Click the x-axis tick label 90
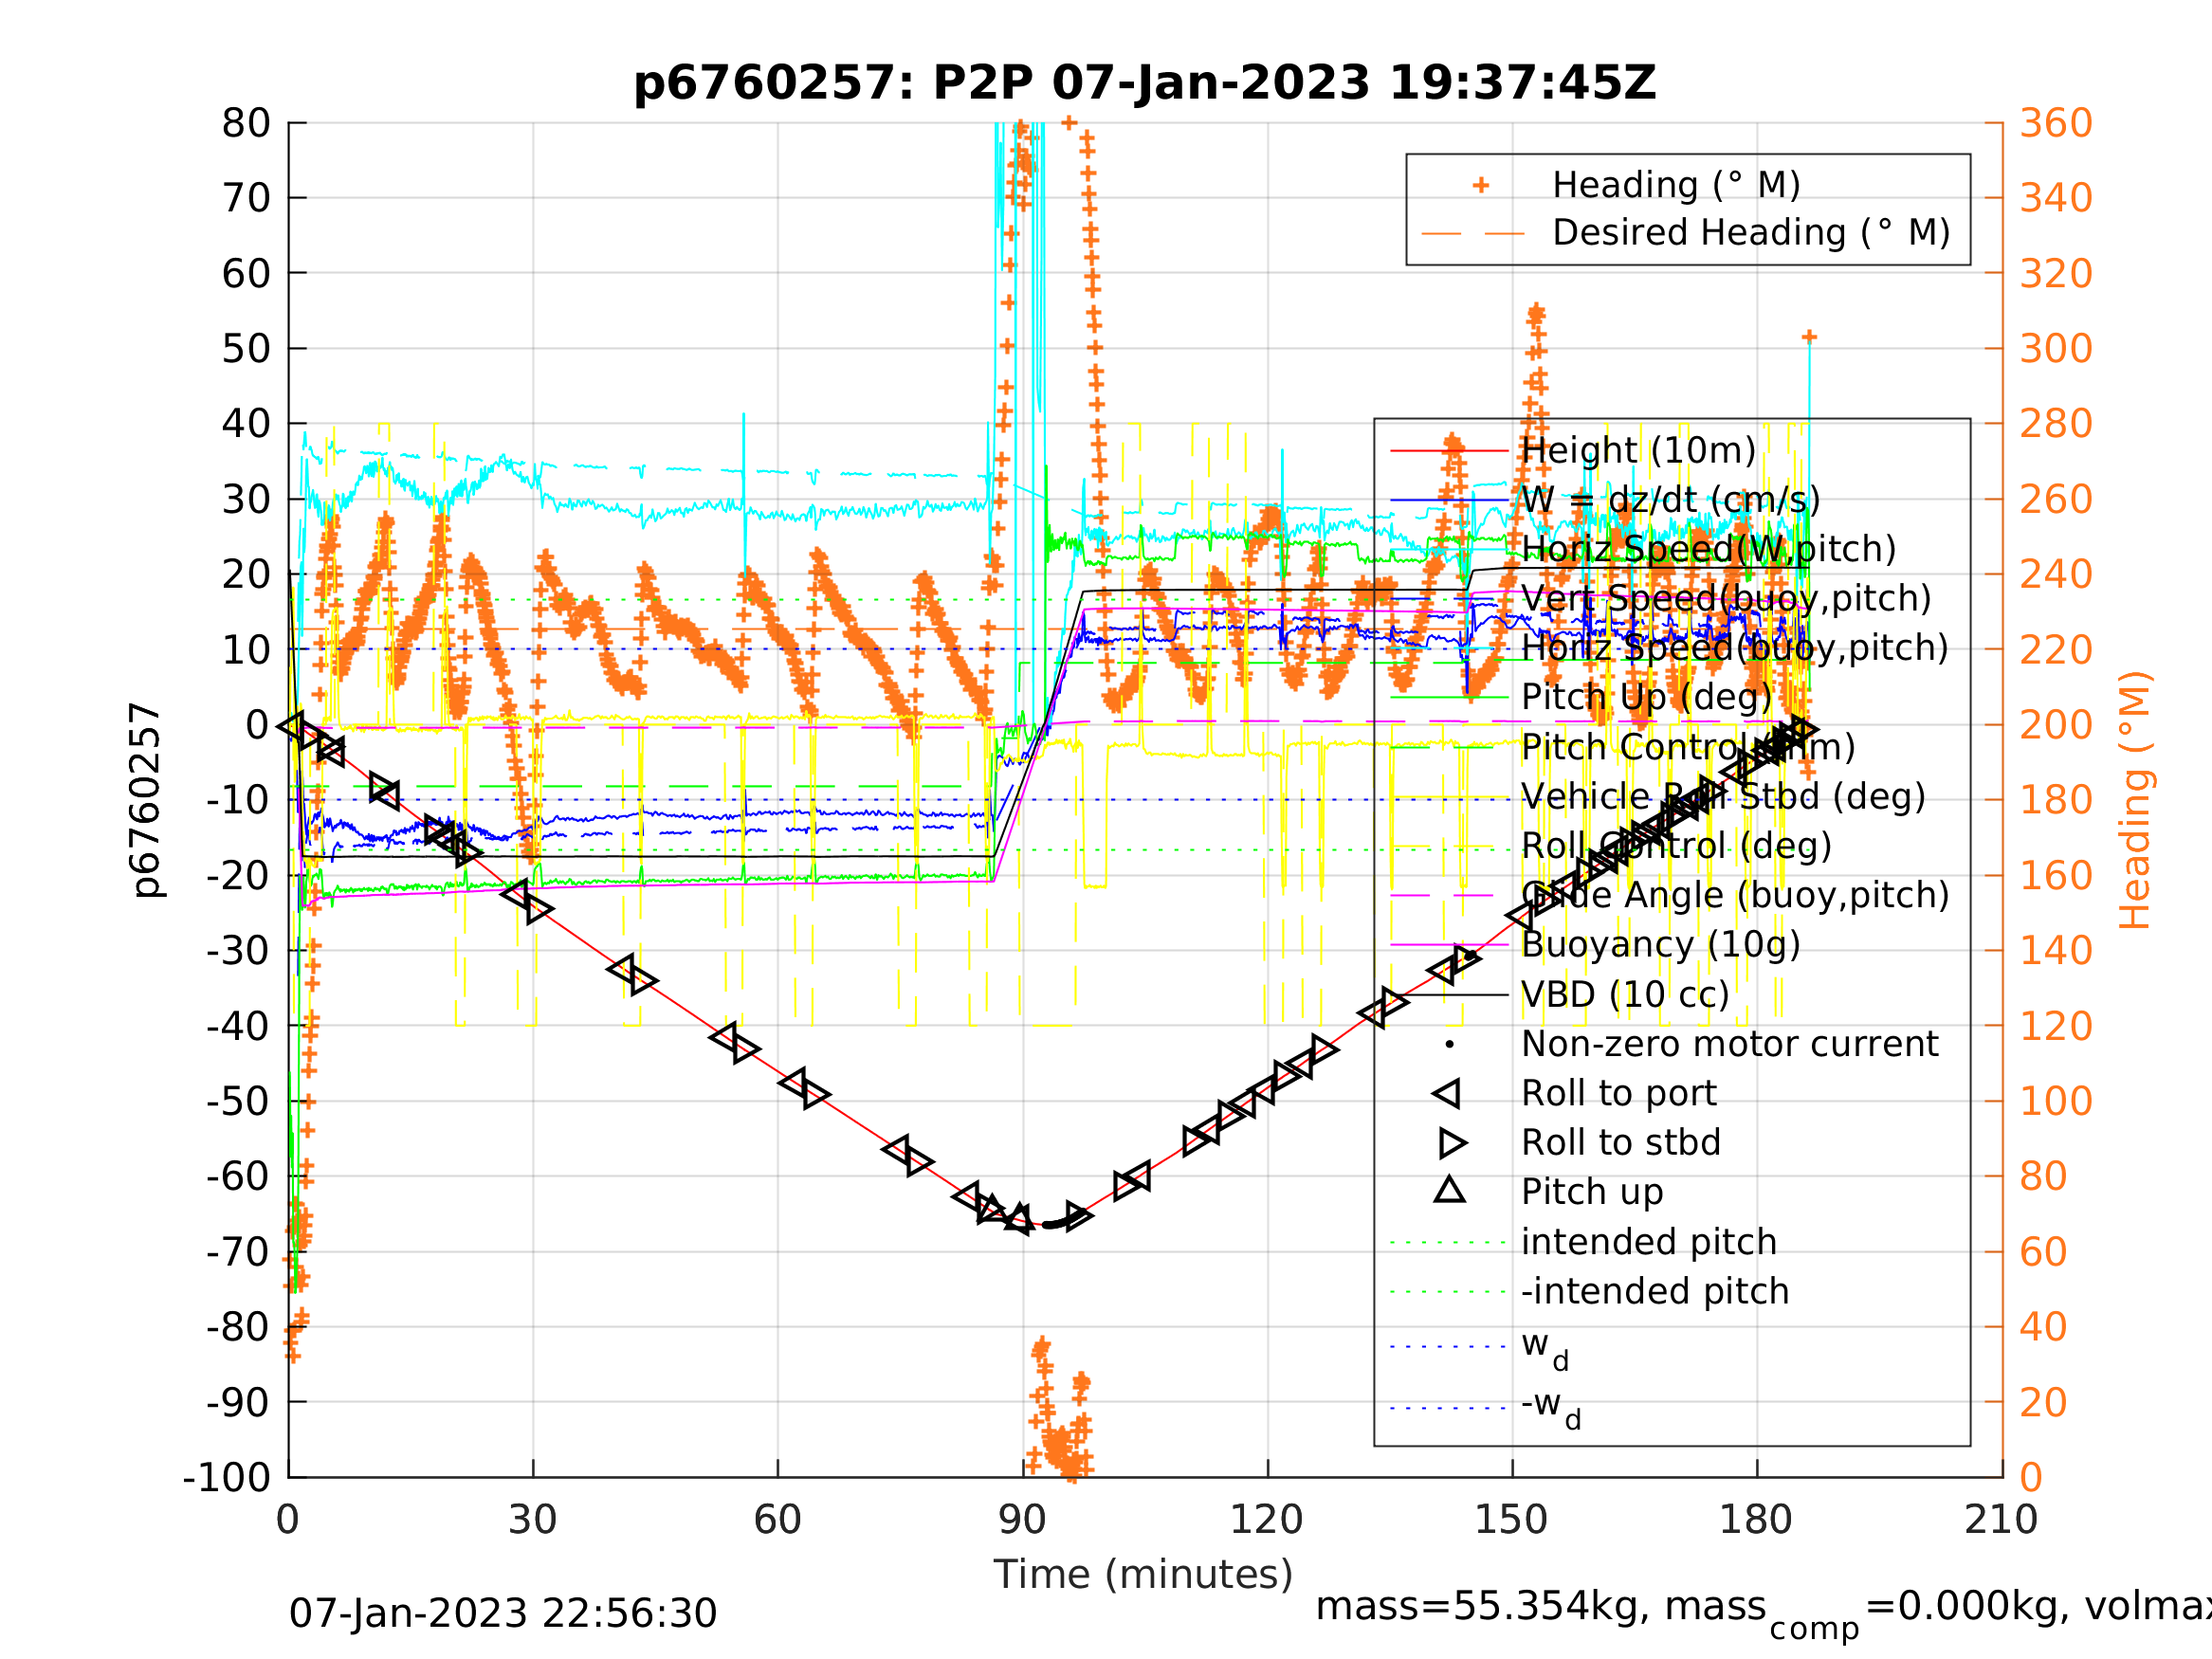Viewport: 2212px width, 1659px height. pyautogui.click(x=1022, y=1520)
